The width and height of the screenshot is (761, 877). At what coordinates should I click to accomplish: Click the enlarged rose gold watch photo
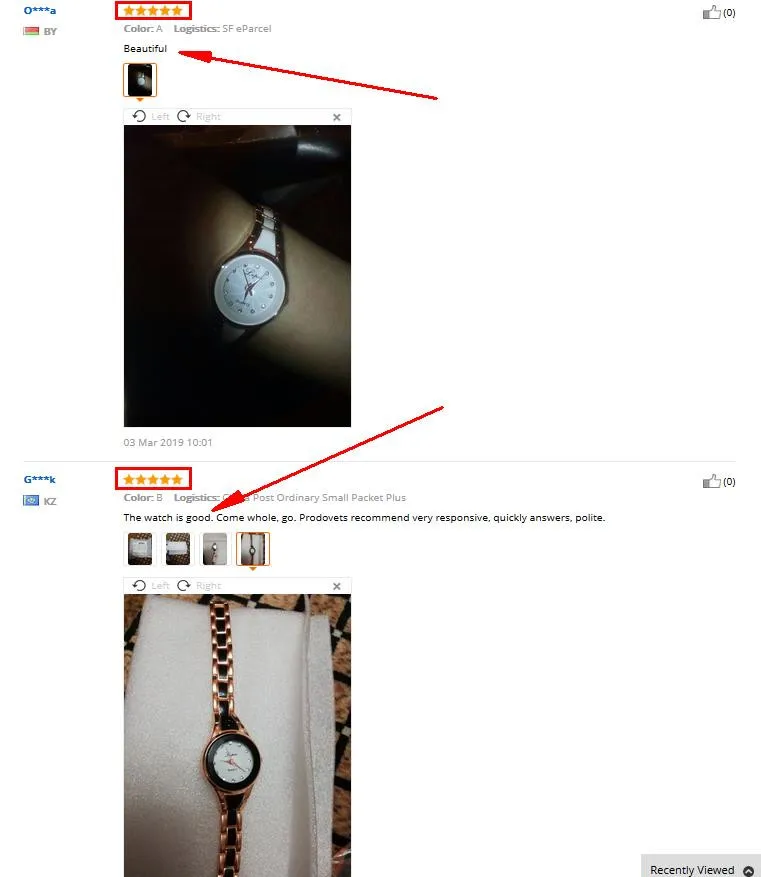[237, 735]
